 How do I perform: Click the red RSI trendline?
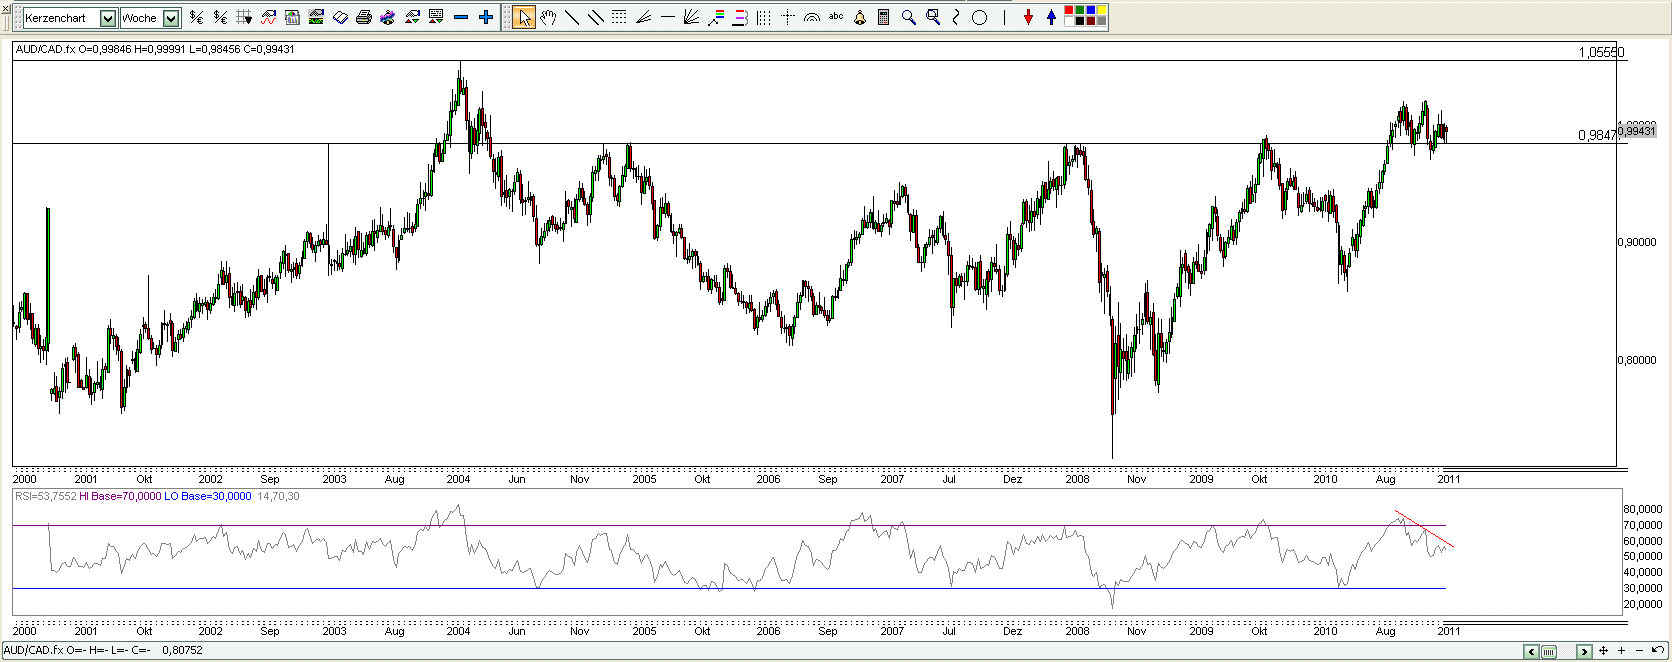pyautogui.click(x=1424, y=529)
